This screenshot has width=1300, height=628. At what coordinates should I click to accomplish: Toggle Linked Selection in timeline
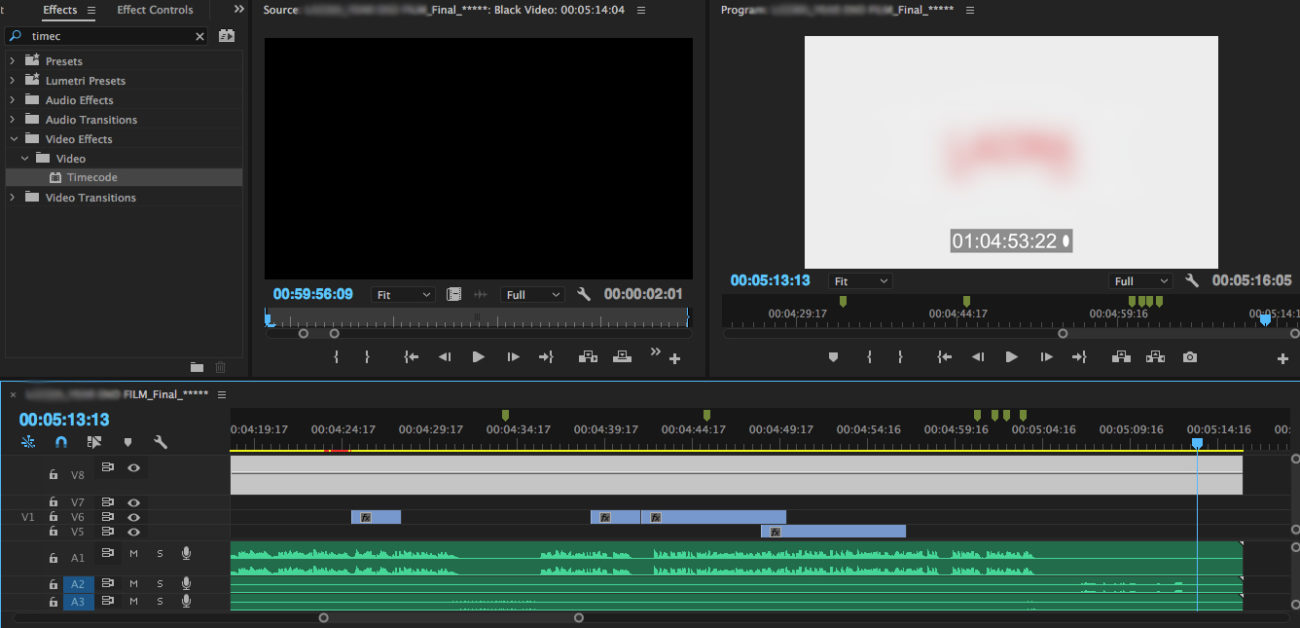tap(94, 442)
